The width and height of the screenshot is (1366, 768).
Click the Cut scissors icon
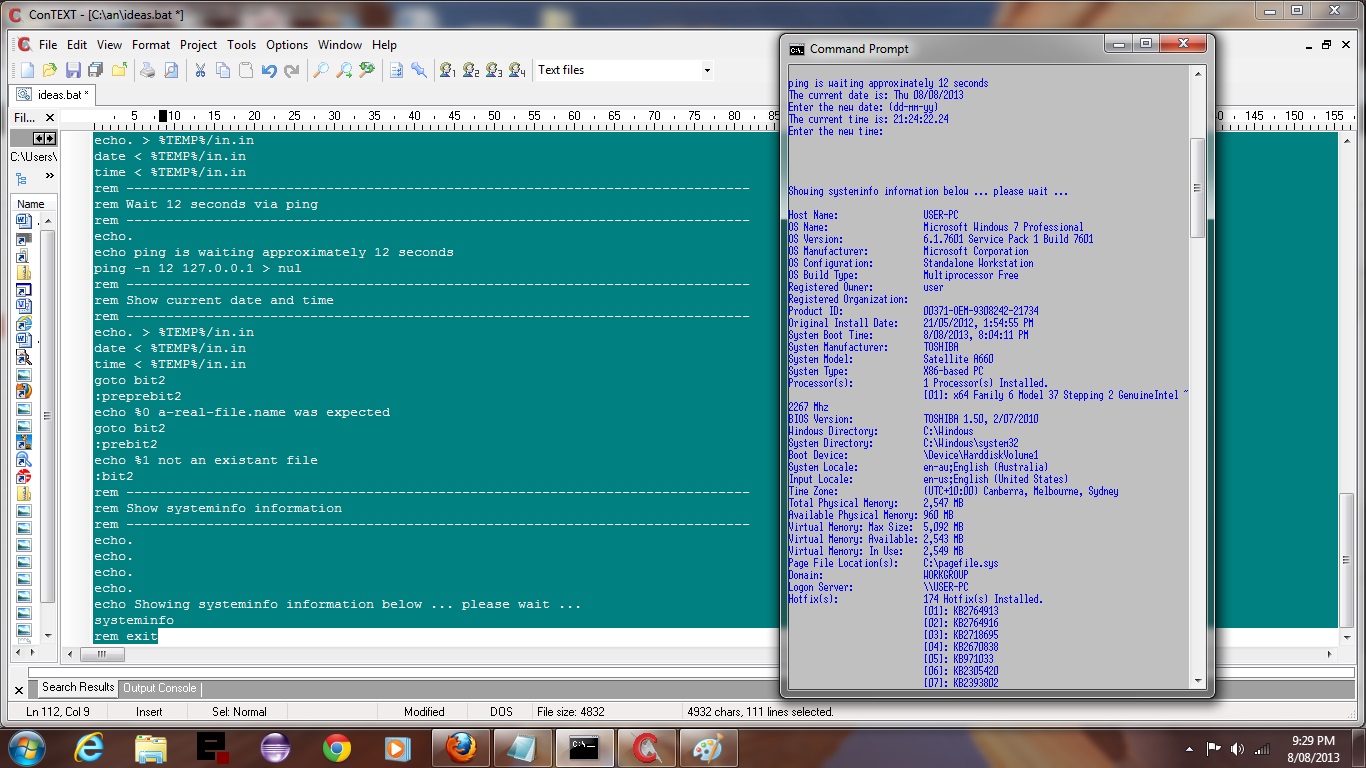pos(200,70)
